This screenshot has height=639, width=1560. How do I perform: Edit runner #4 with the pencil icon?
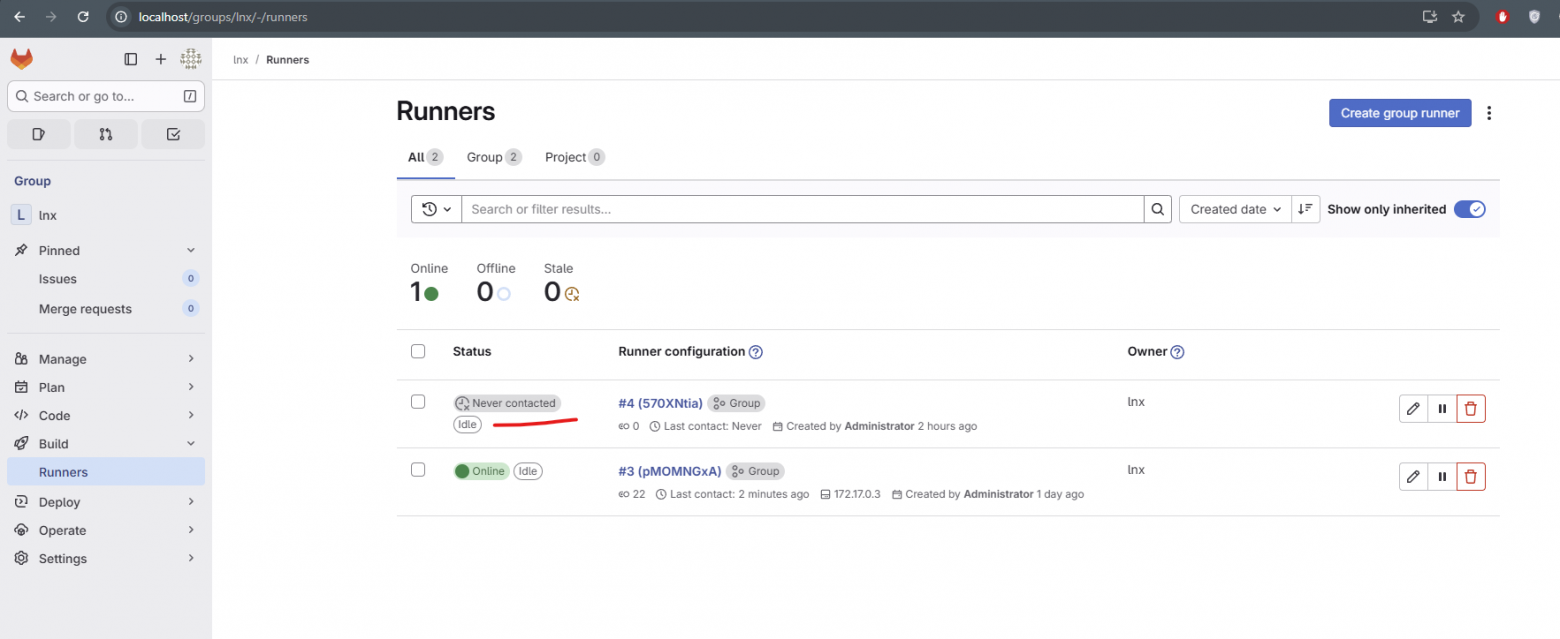pyautogui.click(x=1413, y=408)
